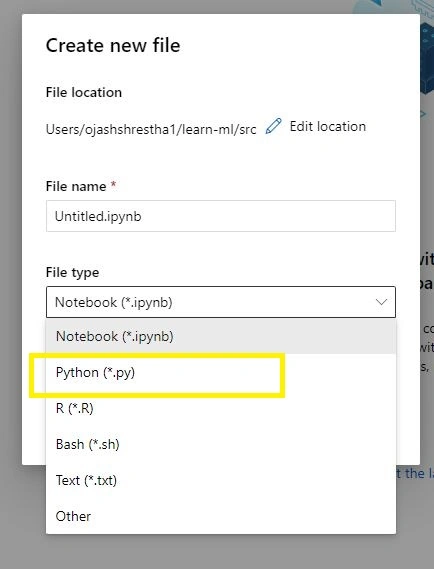The height and width of the screenshot is (569, 434).
Task: Click the Edit location link text
Action: tap(328, 126)
